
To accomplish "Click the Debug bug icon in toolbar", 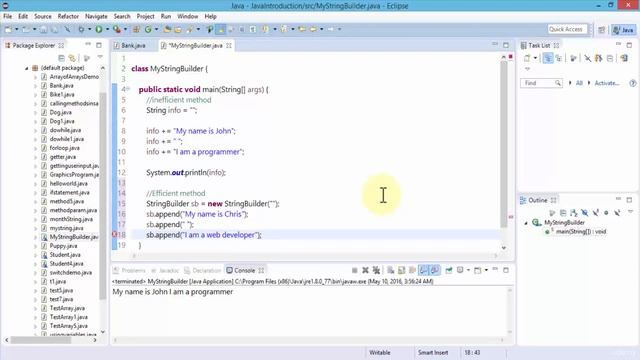I will (81, 29).
